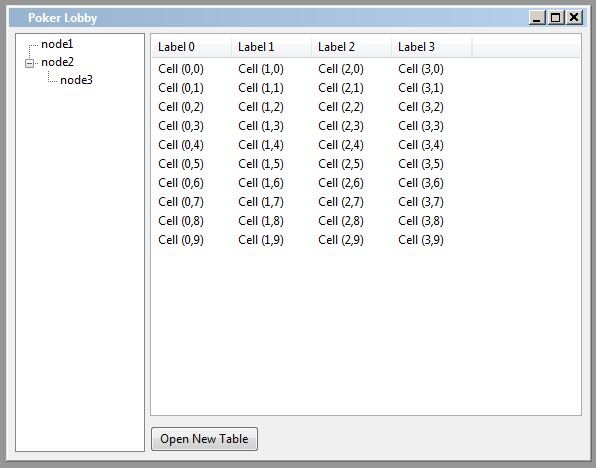
Task: Collapse the node2 tree expander
Action: click(x=29, y=63)
